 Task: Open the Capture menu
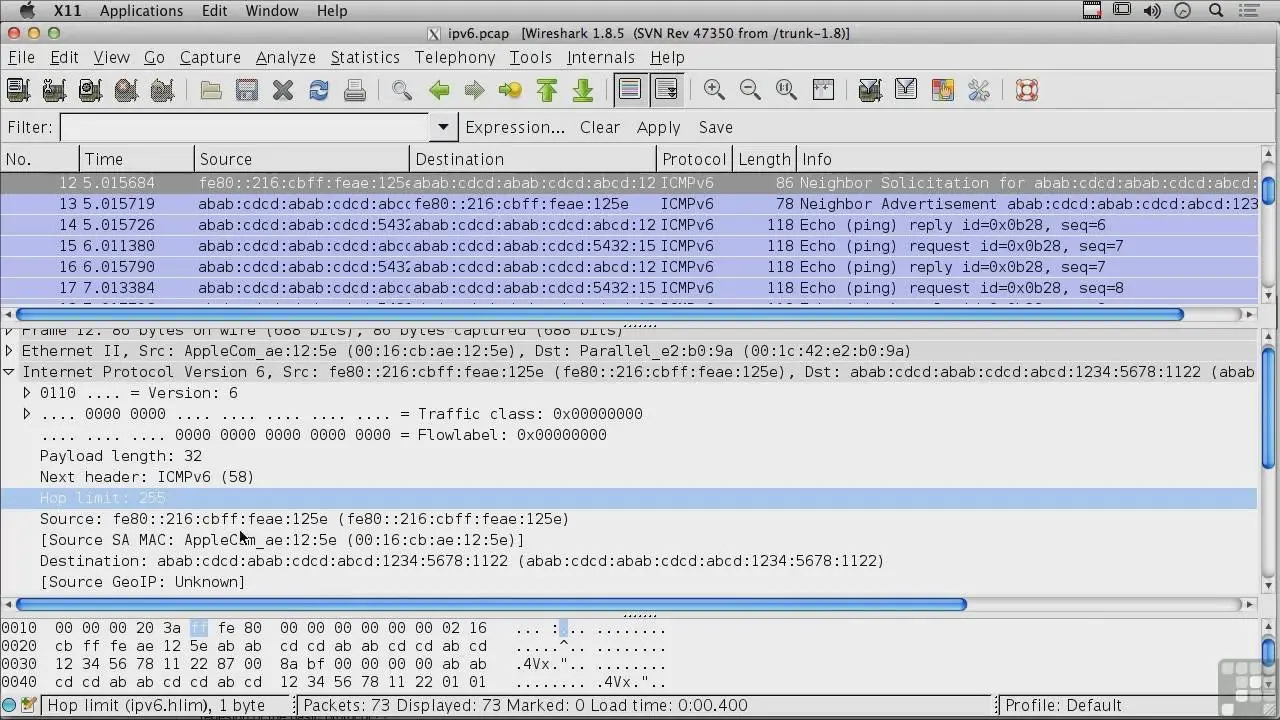click(x=210, y=57)
